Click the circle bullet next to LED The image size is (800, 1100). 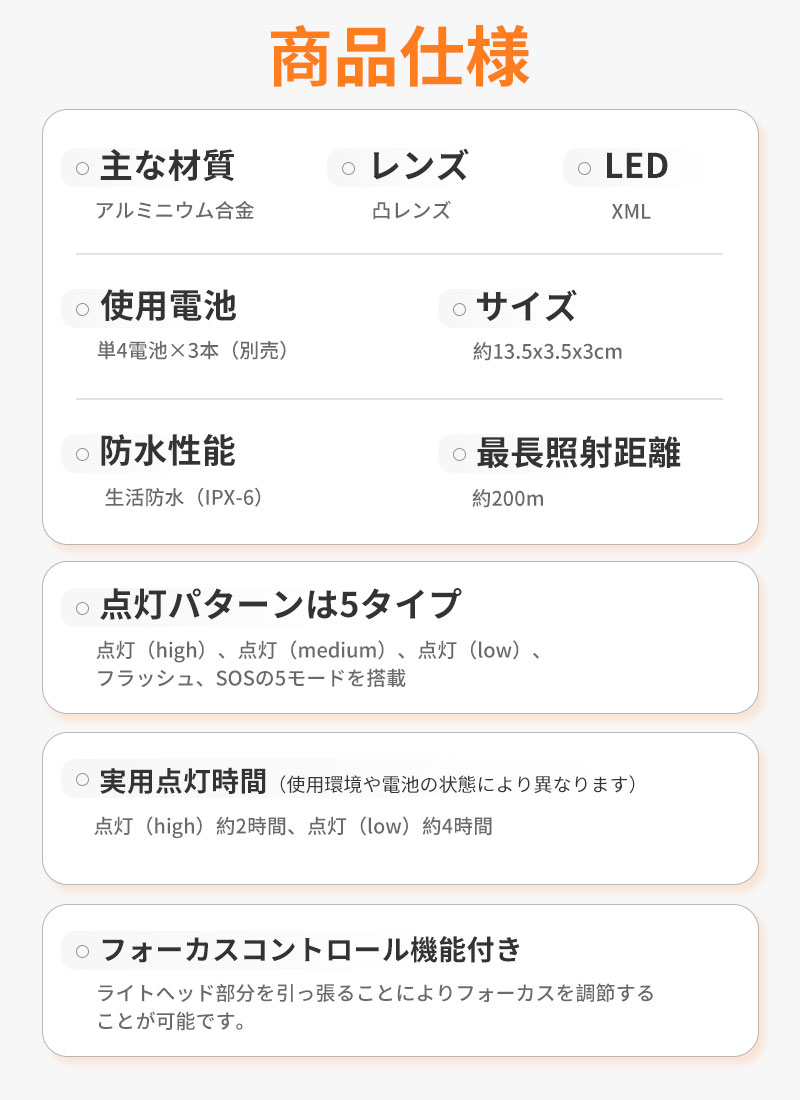[x=584, y=168]
